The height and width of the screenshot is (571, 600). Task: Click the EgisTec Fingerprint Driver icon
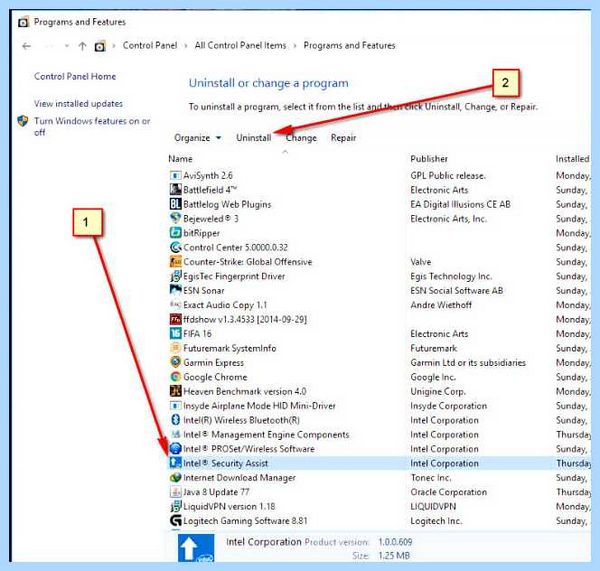point(175,276)
